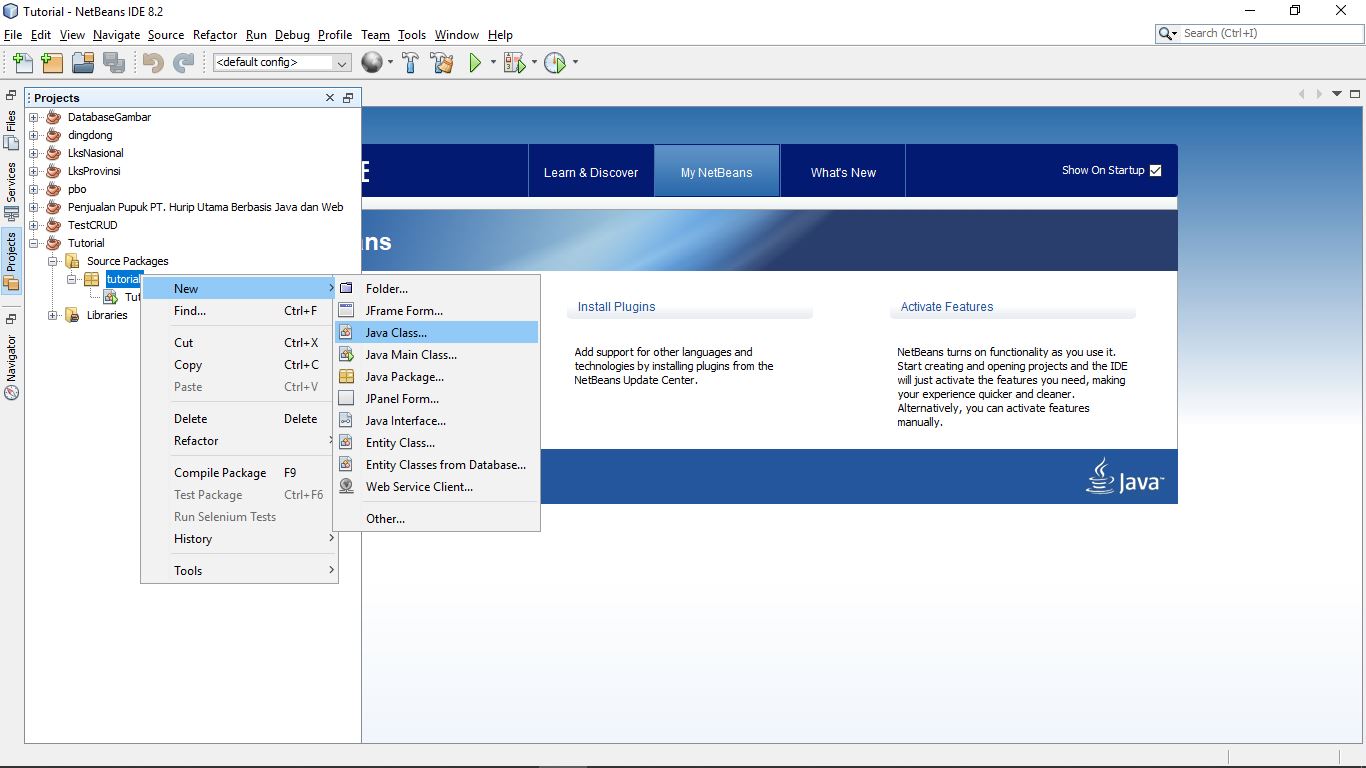Open the Refactor menu in the menu bar
This screenshot has width=1366, height=768.
tap(214, 34)
